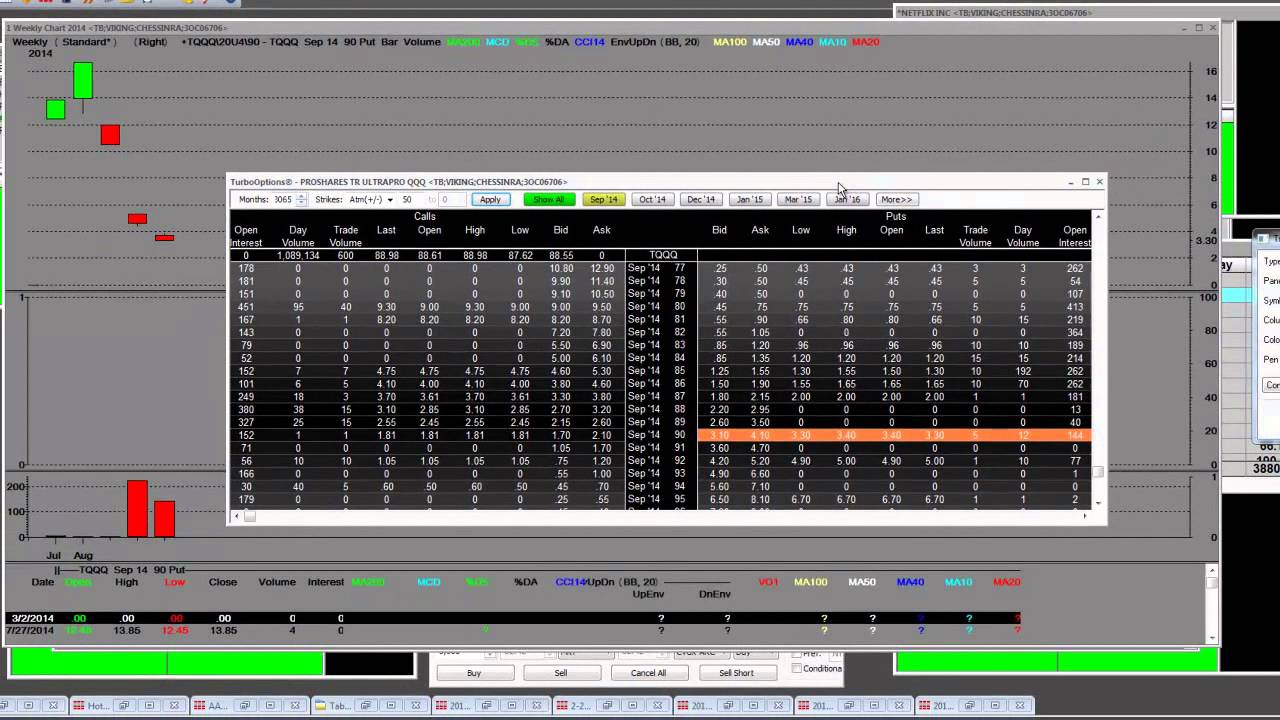Click the red grid icon on the 2-2... tab
This screenshot has height=720, width=1280.
[562, 705]
